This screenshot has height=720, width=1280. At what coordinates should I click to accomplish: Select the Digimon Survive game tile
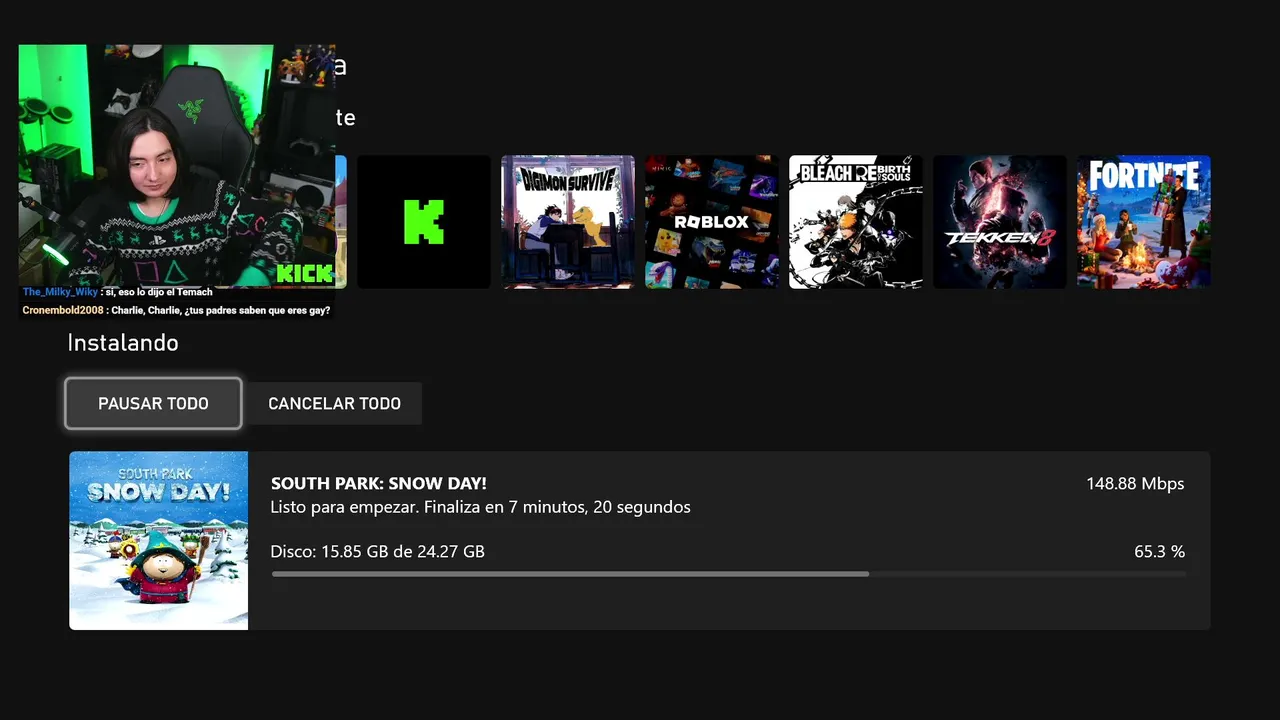click(568, 222)
